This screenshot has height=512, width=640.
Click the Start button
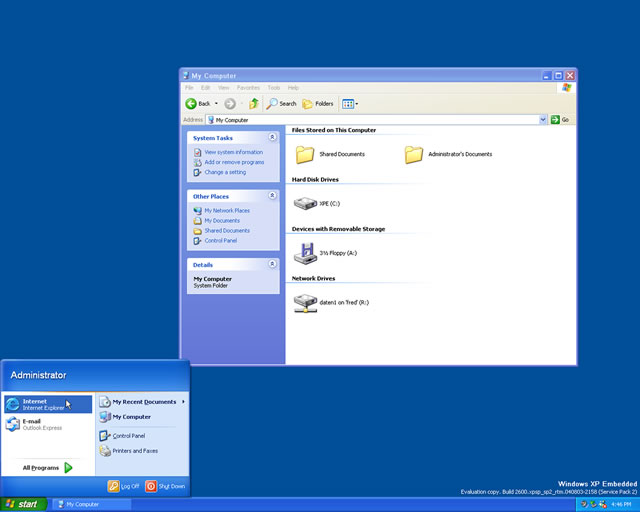[x=23, y=504]
